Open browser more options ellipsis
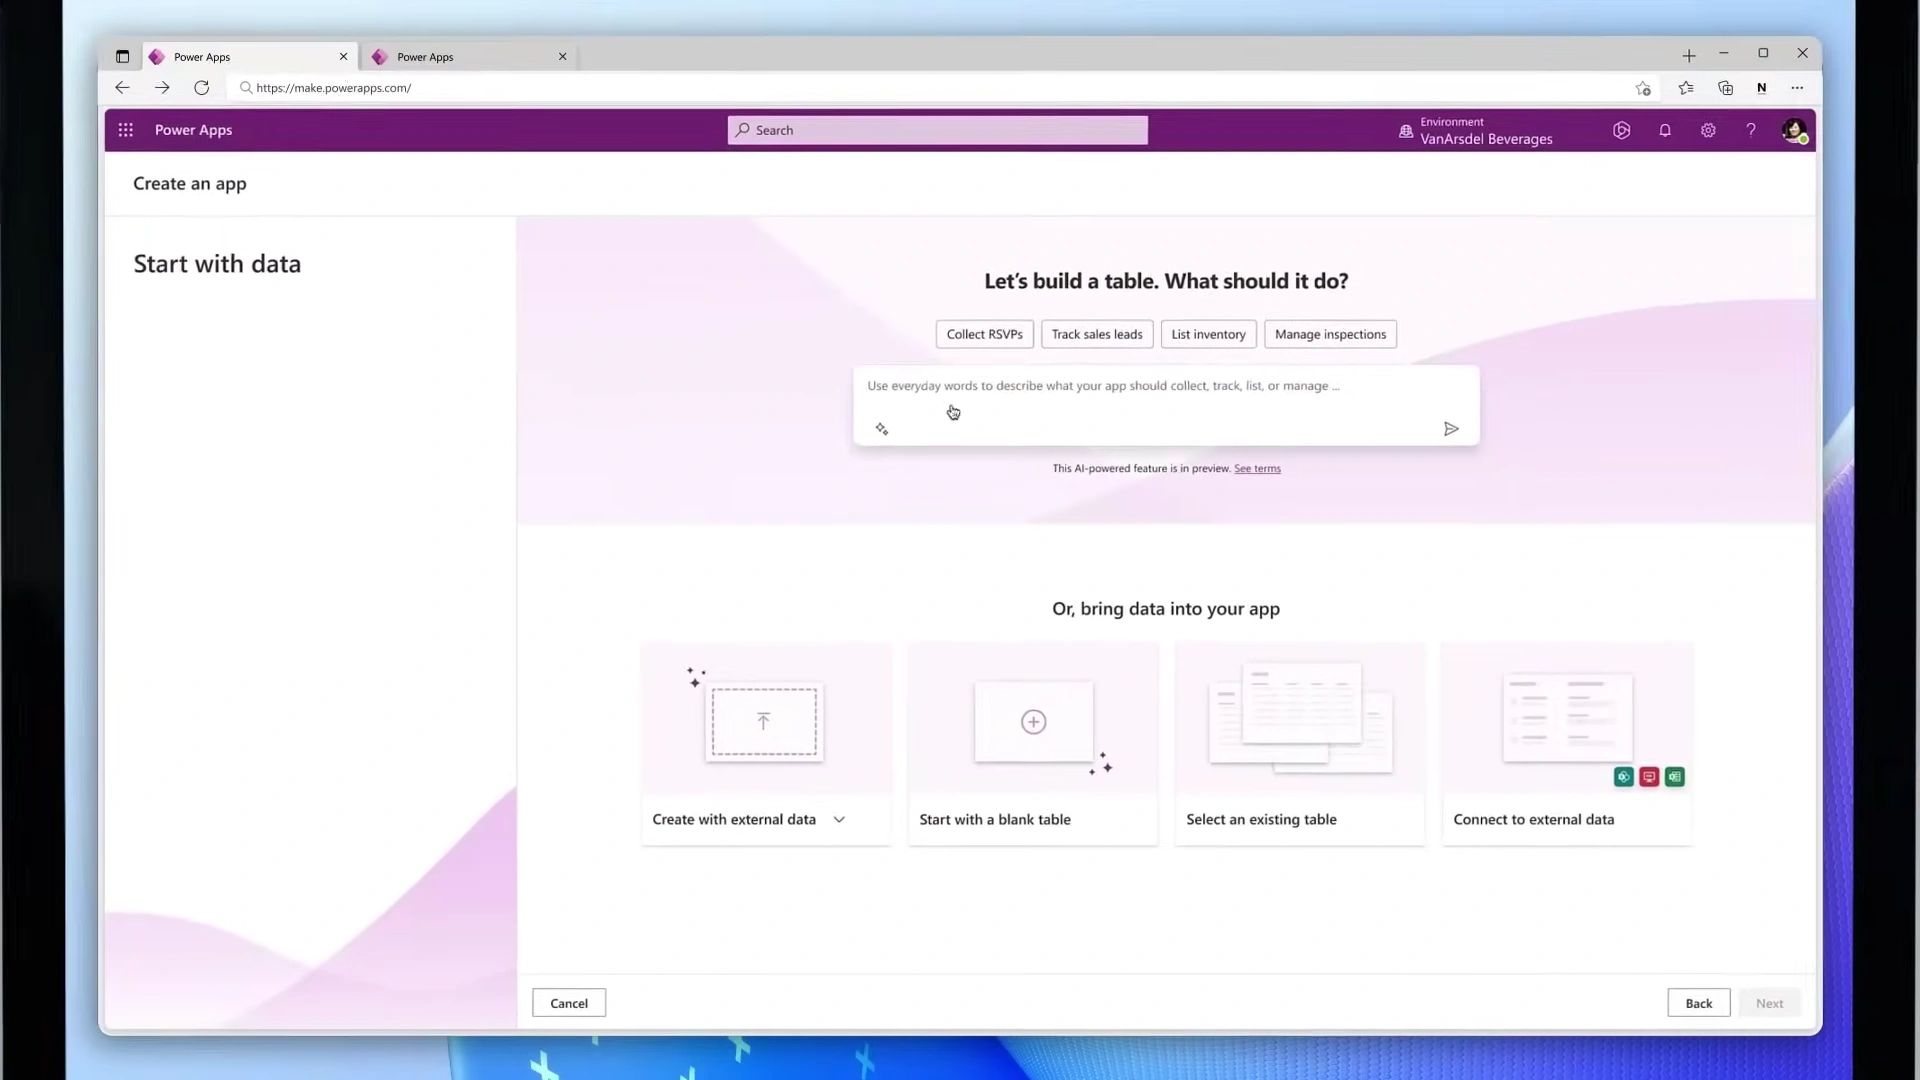 point(1797,88)
